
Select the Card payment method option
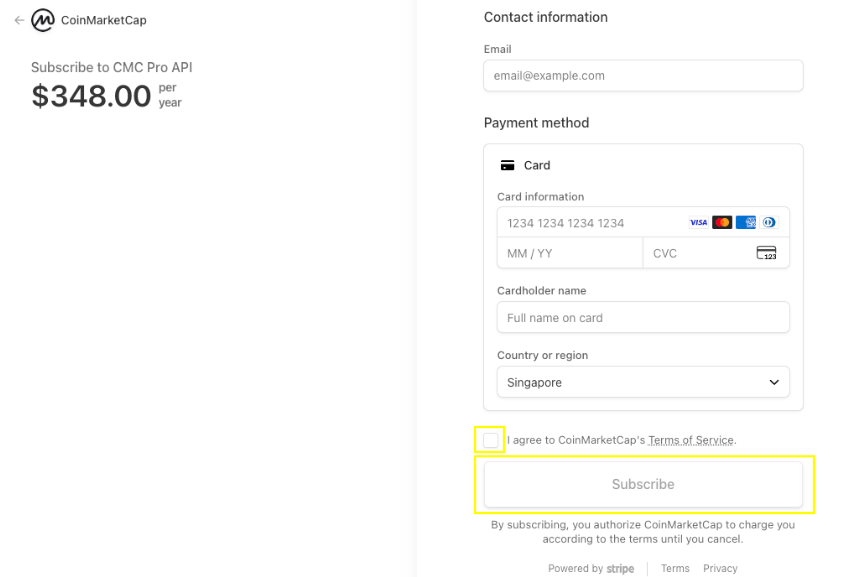point(525,165)
